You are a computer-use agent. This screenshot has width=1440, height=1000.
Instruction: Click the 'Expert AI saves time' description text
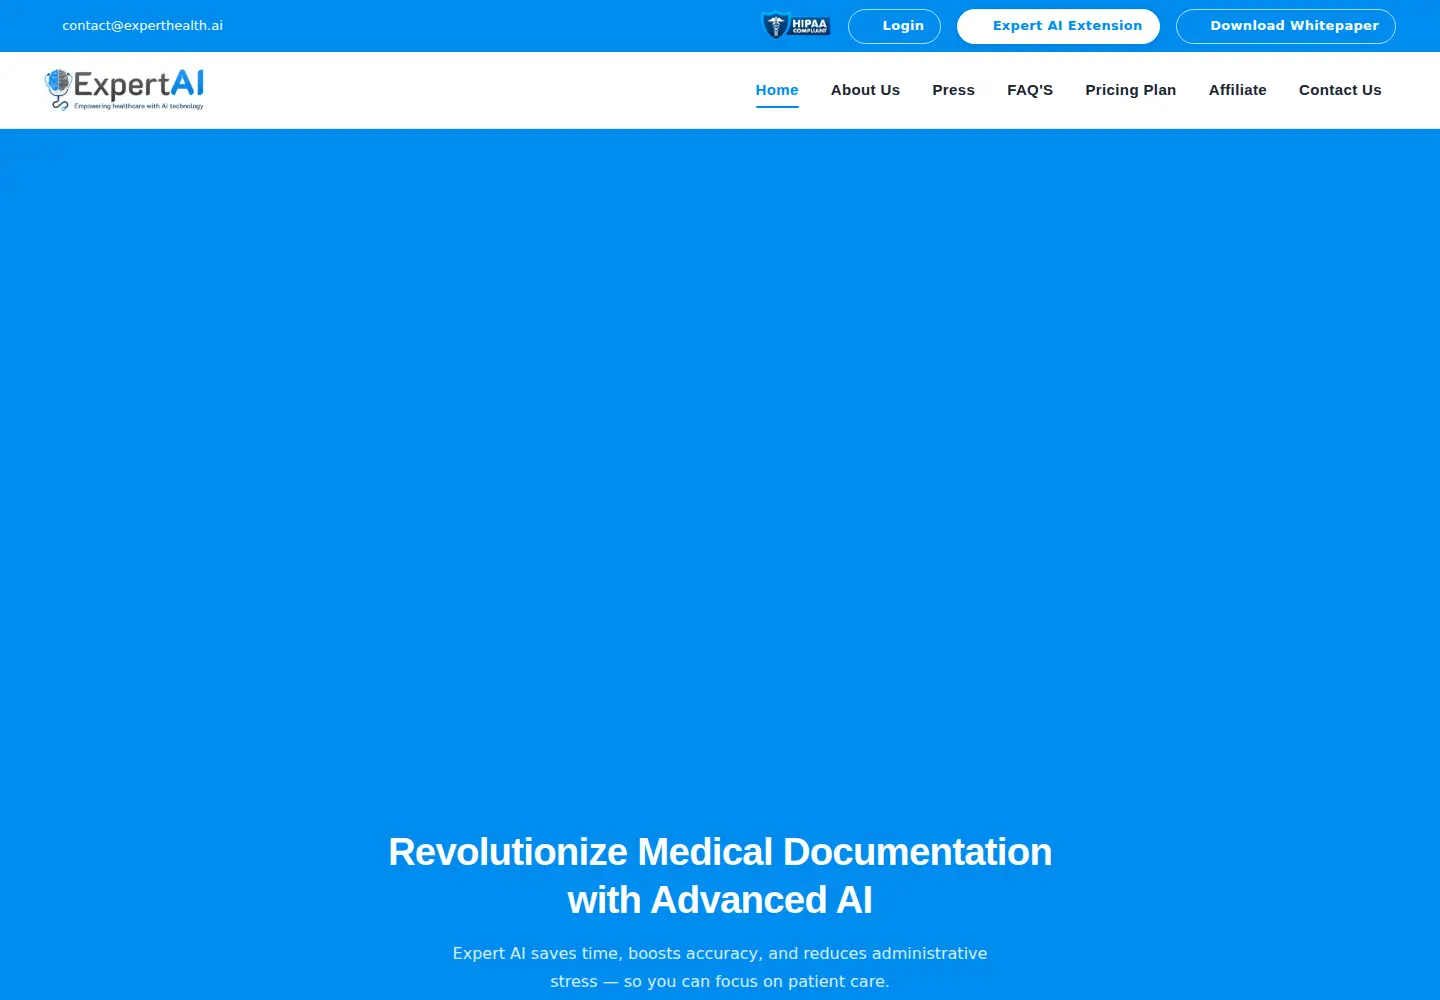coord(720,967)
